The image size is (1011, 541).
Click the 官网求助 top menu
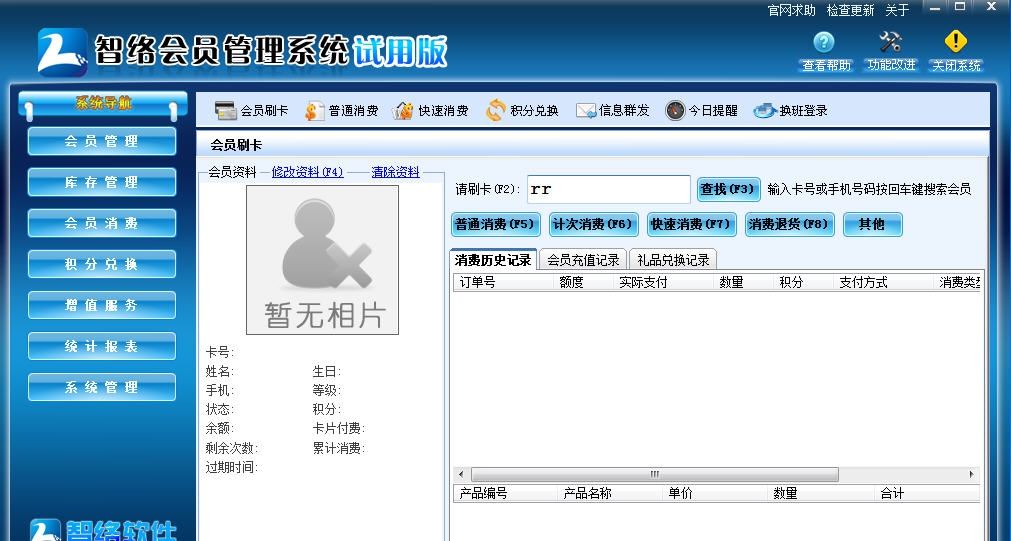pyautogui.click(x=792, y=10)
